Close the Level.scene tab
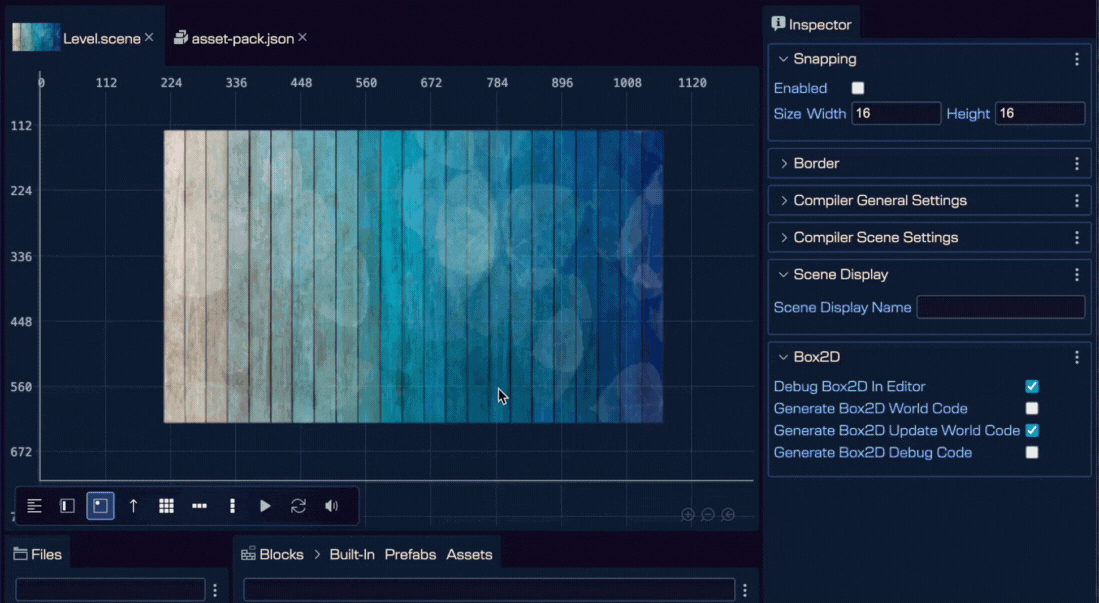Viewport: 1099px width, 603px height. (x=149, y=37)
